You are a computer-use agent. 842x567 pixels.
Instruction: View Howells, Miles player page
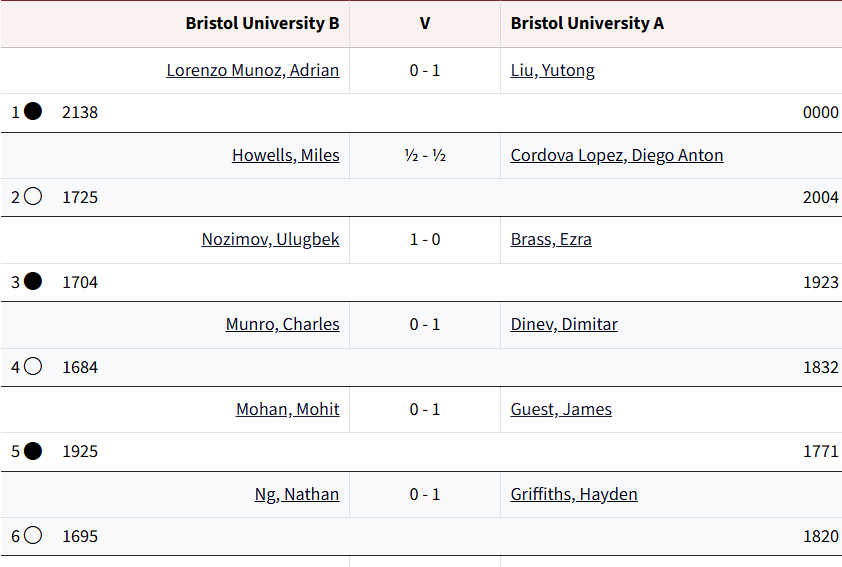point(285,155)
